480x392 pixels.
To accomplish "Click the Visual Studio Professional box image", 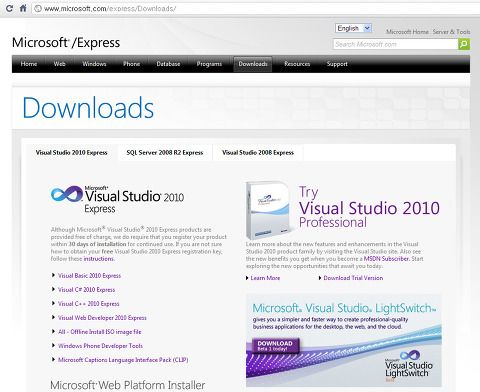I will coord(268,209).
